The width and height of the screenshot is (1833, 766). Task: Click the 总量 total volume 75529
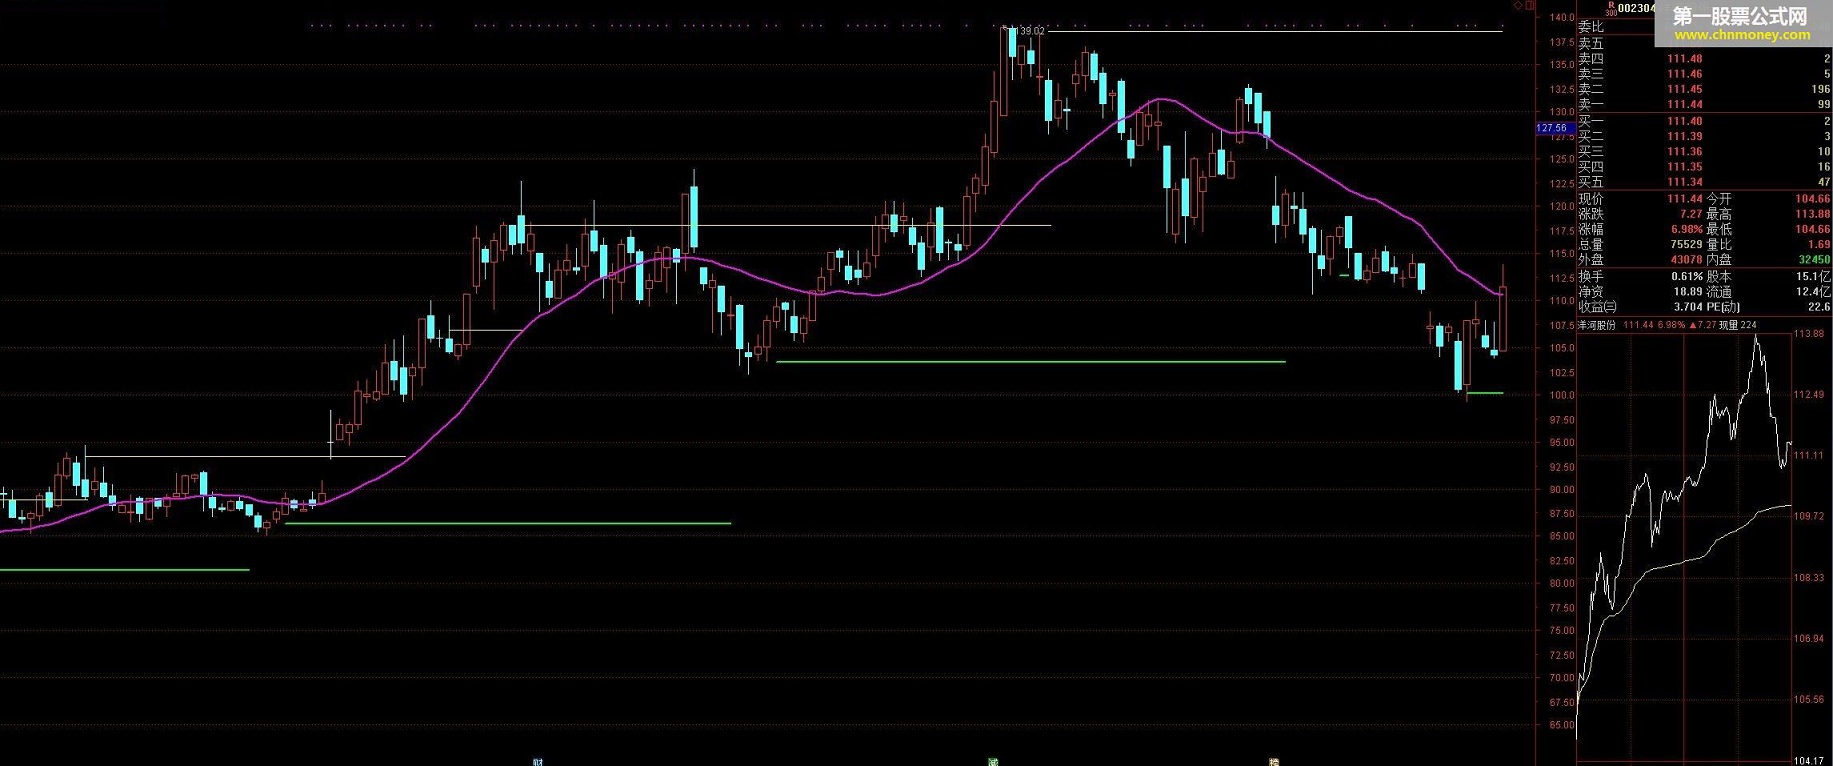[x=1686, y=244]
